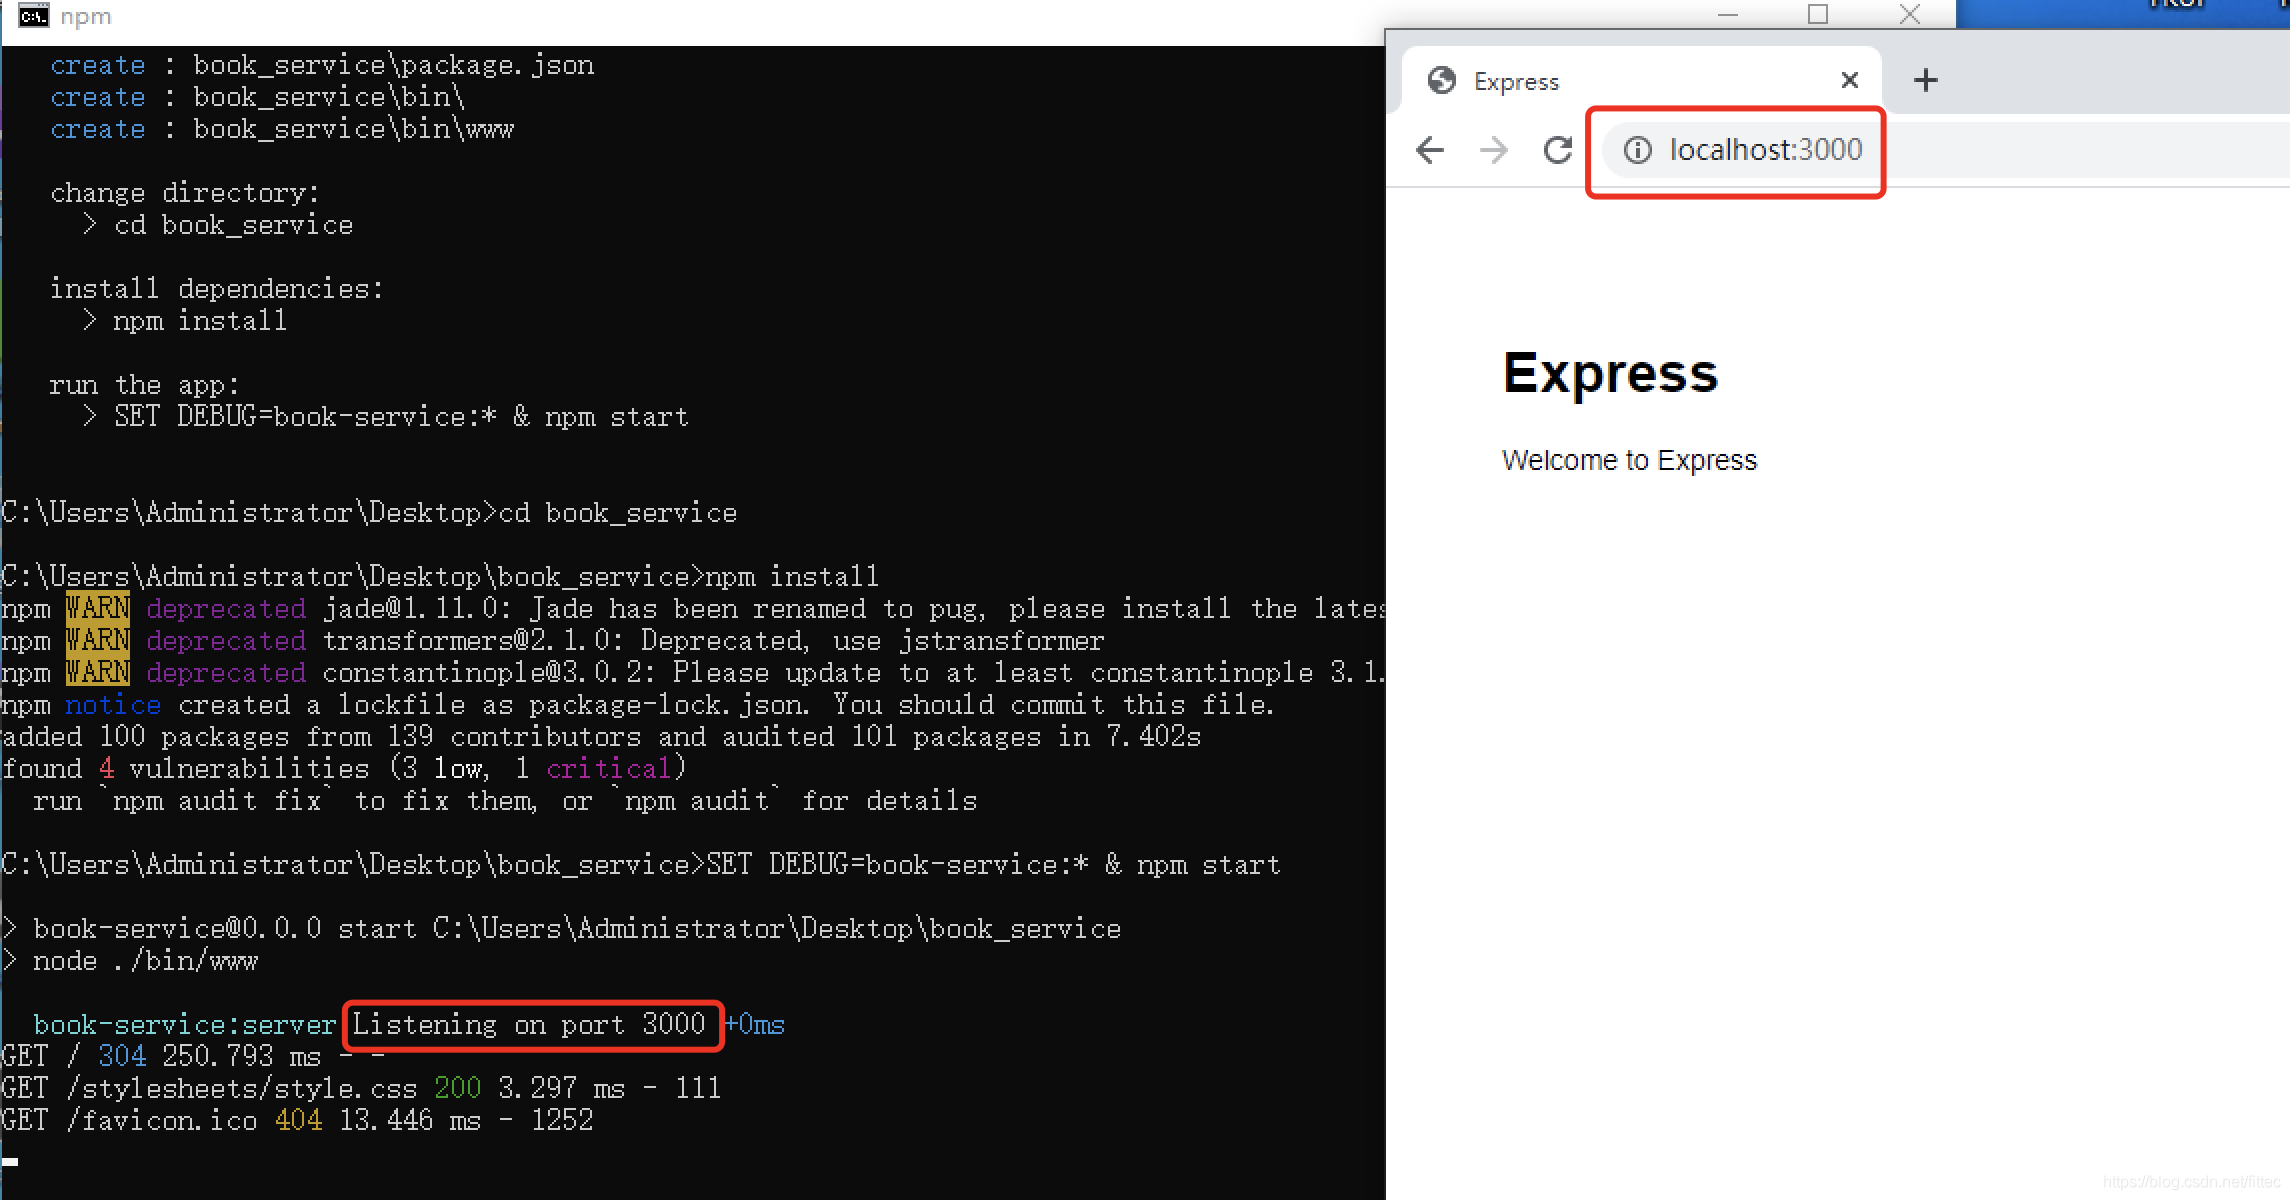Click the jade@1.11.0 deprecated warning line
This screenshot has height=1200, width=2290.
pyautogui.click(x=692, y=609)
